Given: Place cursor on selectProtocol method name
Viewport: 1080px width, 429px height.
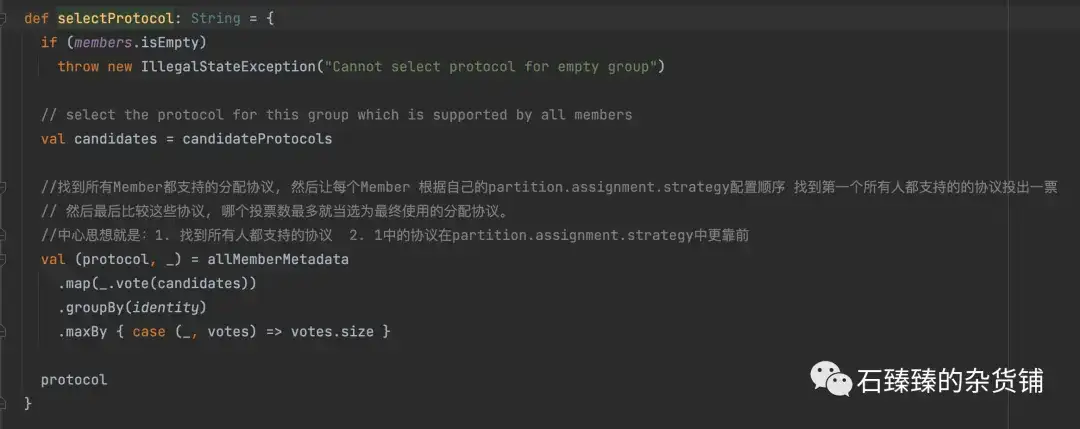Looking at the screenshot, I should (x=115, y=19).
